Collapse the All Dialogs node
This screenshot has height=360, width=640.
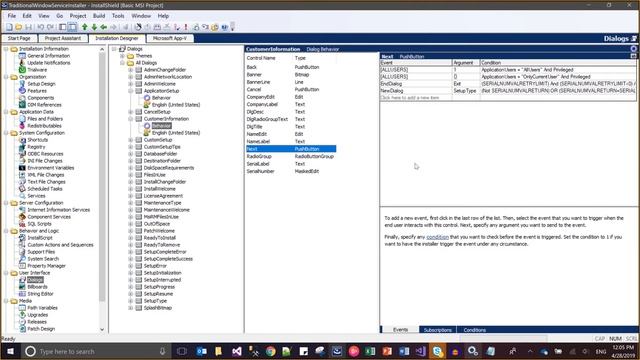pyautogui.click(x=122, y=63)
